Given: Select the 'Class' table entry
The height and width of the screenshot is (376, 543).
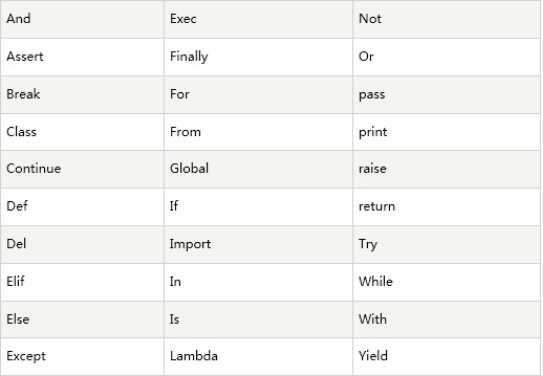Looking at the screenshot, I should [x=82, y=132].
